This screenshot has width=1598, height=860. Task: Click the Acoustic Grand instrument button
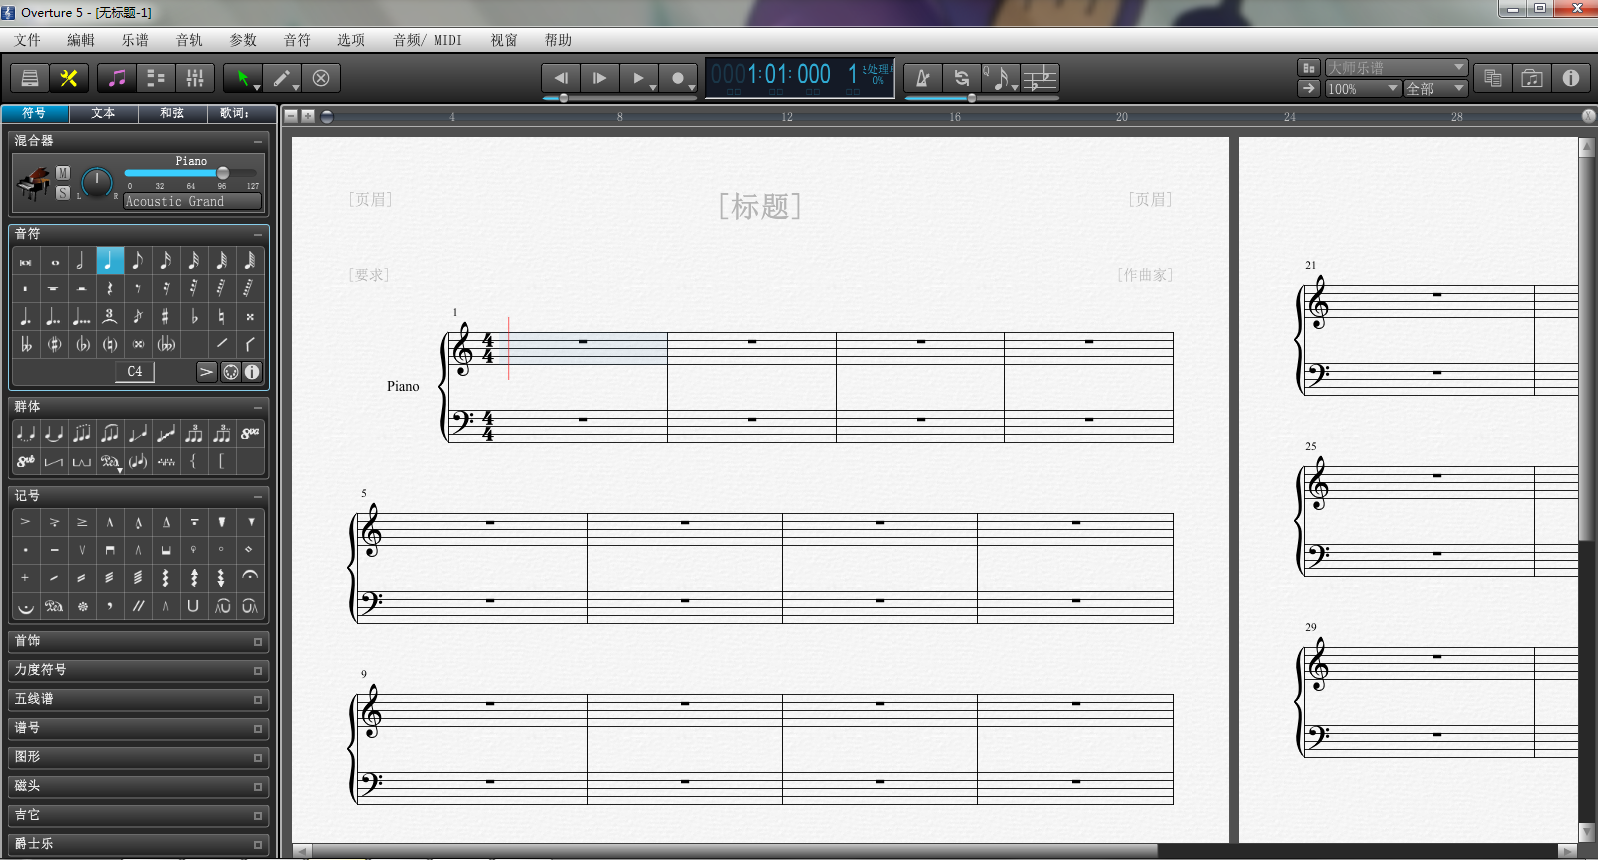192,202
